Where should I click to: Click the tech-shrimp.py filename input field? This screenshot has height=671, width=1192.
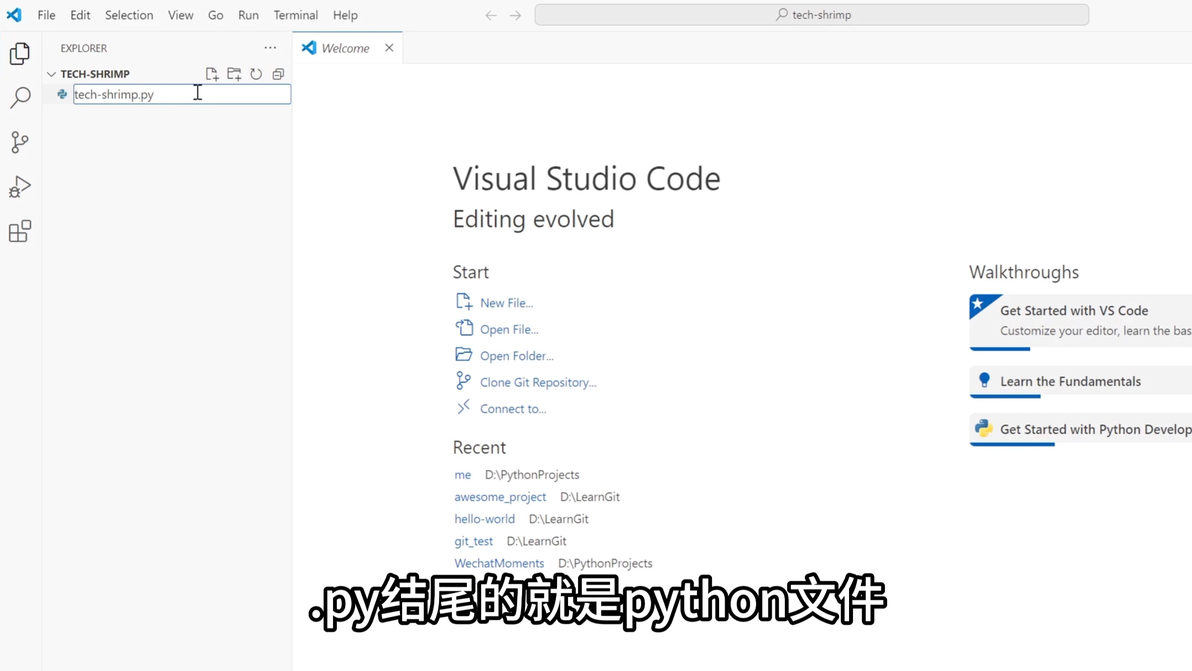pyautogui.click(x=182, y=94)
